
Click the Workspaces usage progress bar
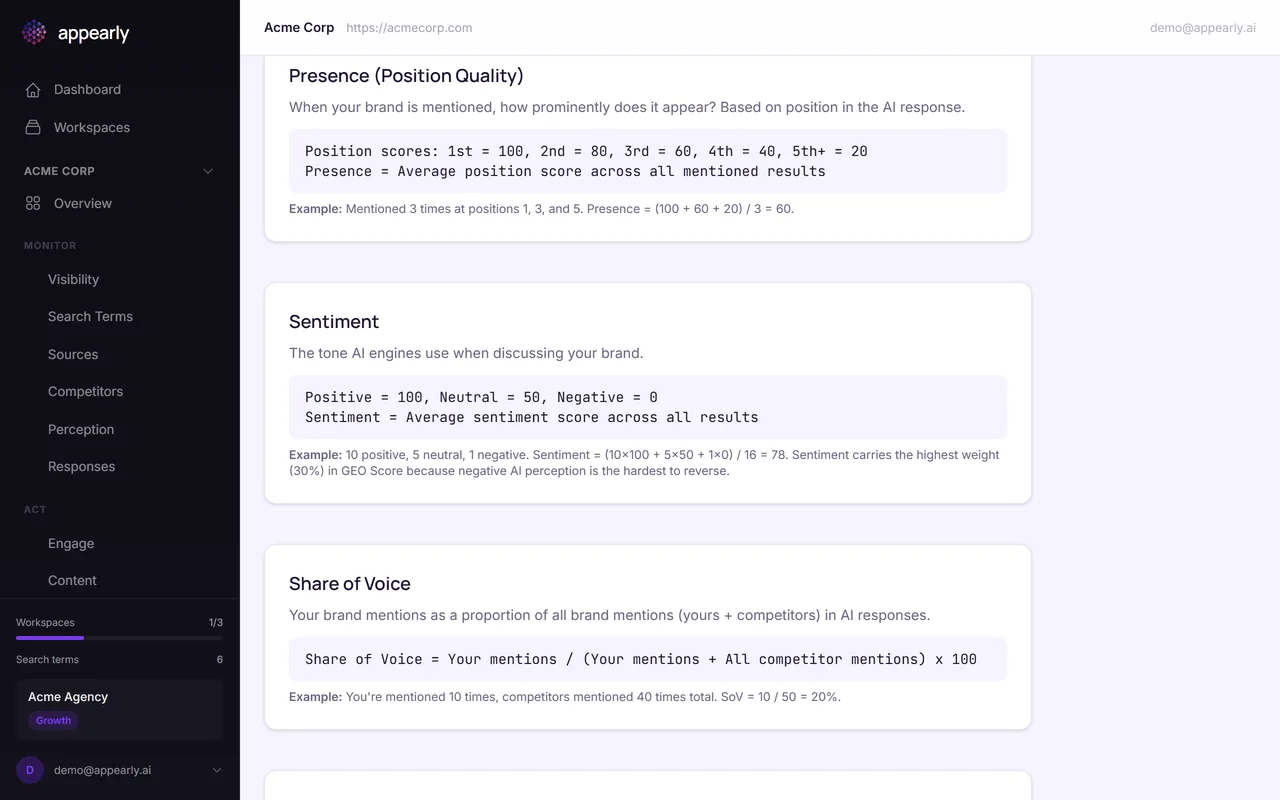(x=119, y=638)
